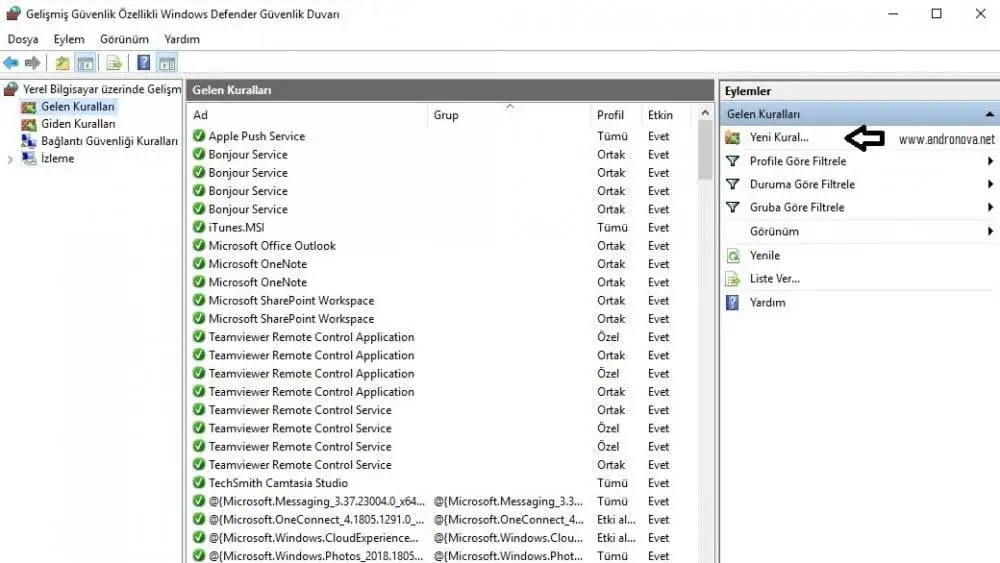Click the Liste Ver export icon

pos(733,279)
